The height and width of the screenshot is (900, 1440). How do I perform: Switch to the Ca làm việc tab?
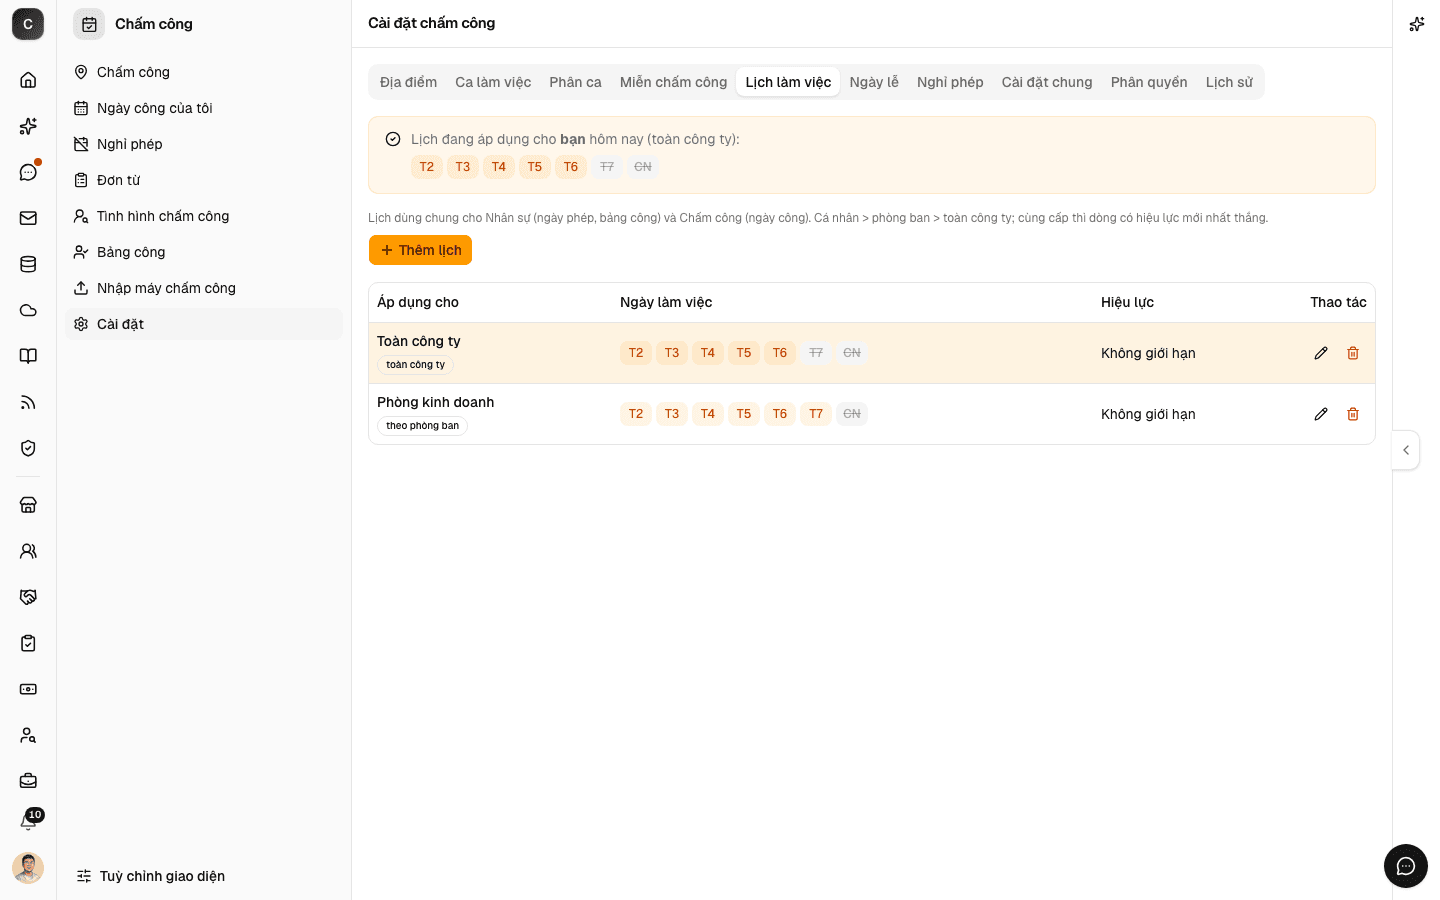493,82
